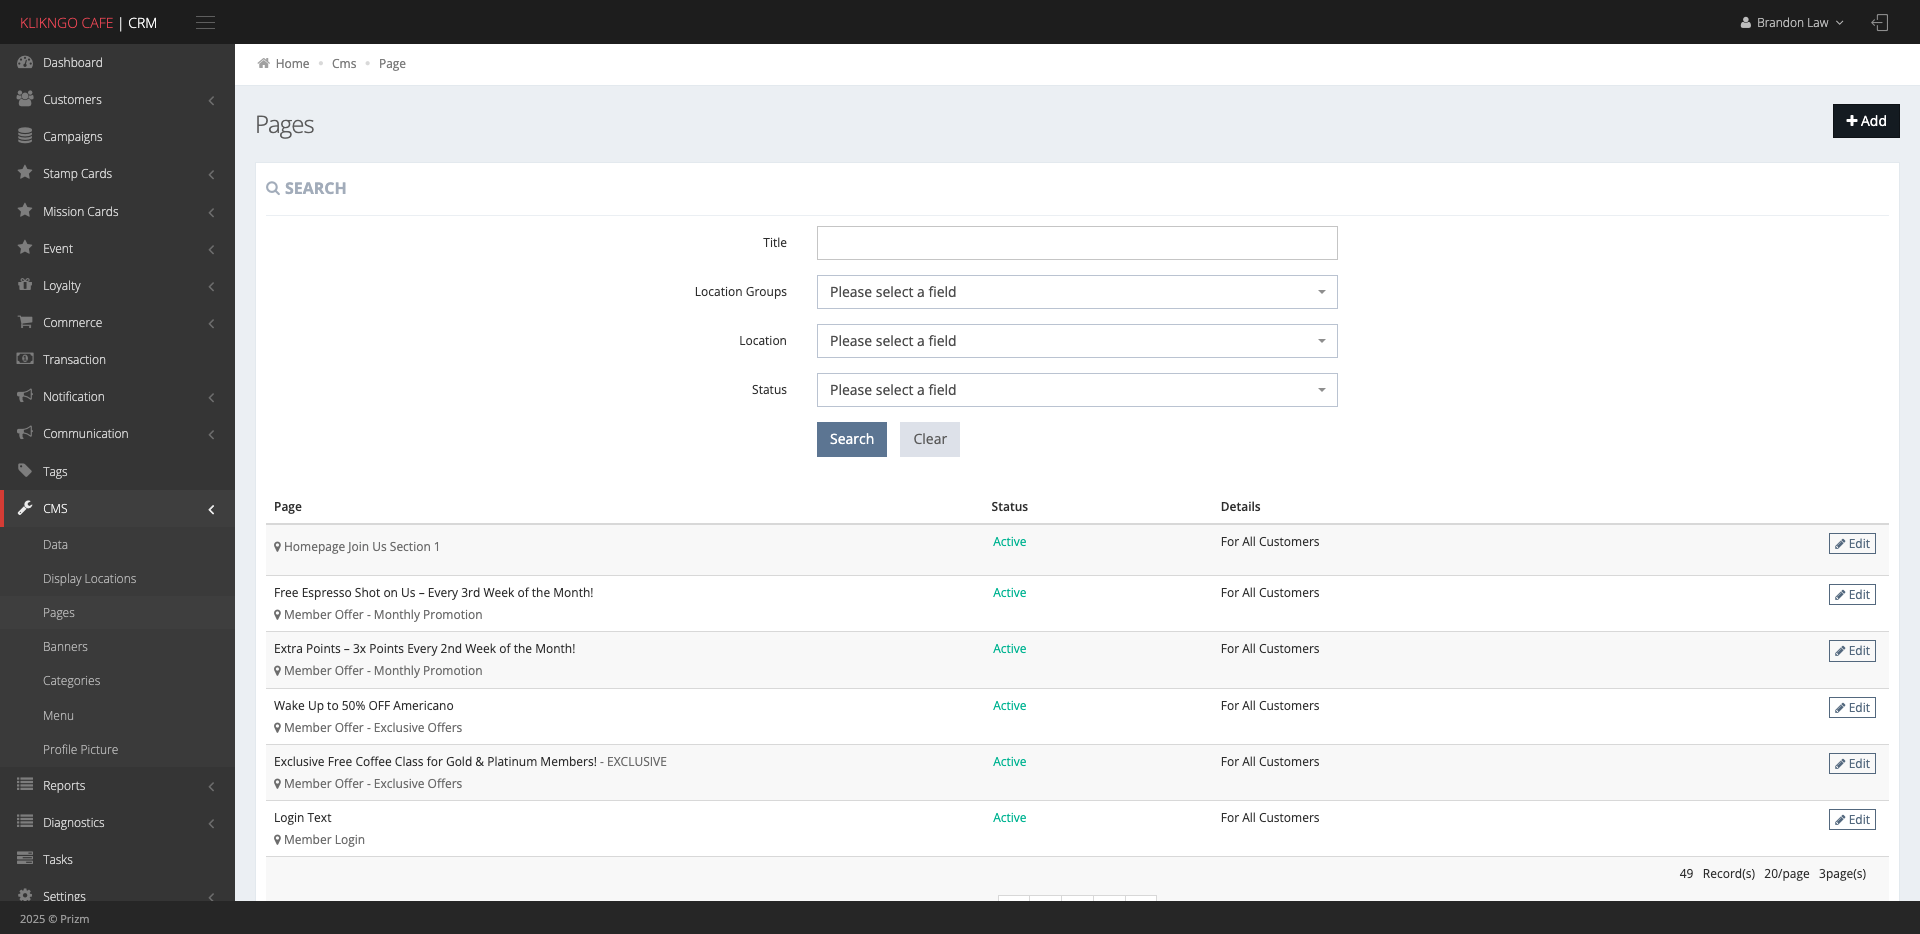
Task: Click the logout icon in top bar
Action: (1880, 22)
